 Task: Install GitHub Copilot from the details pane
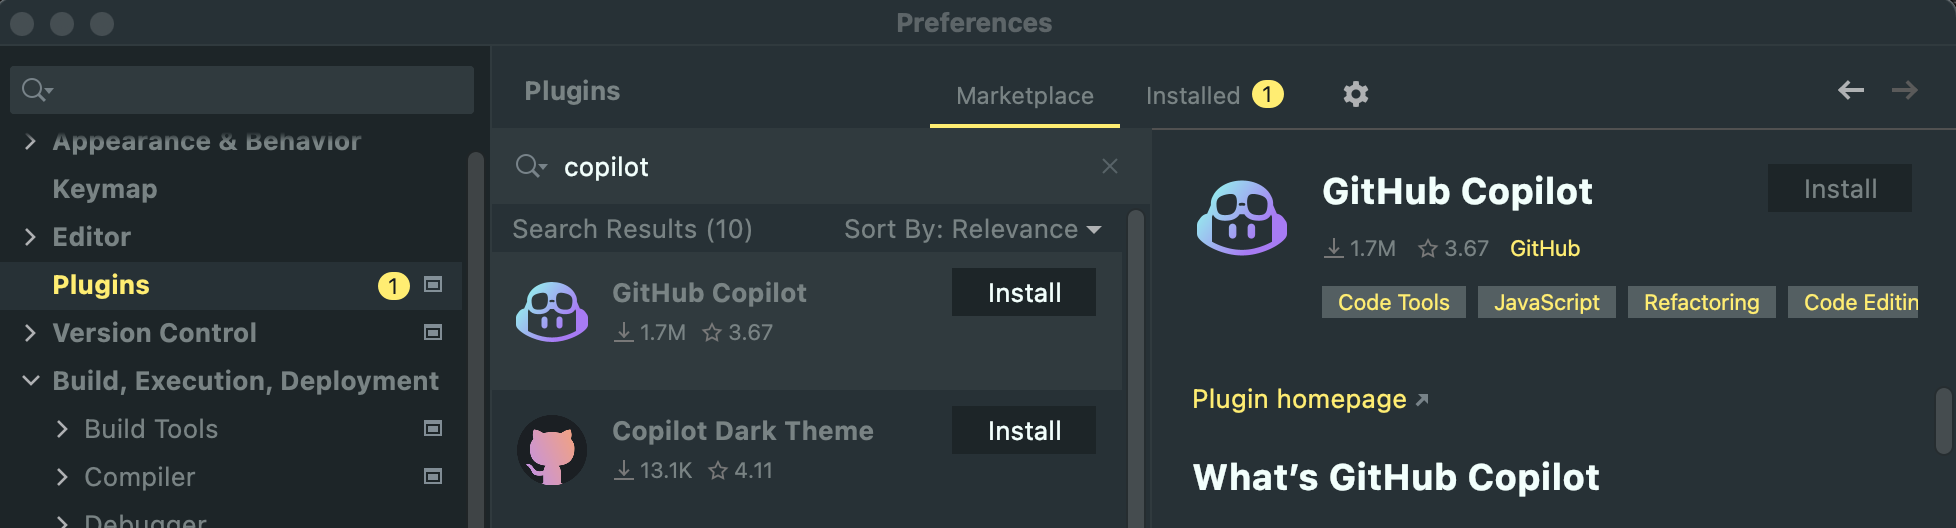1840,189
